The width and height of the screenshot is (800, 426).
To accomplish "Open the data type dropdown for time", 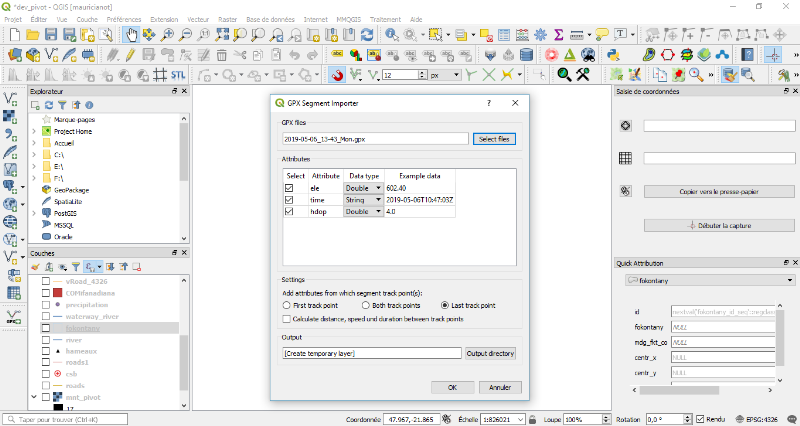I will [x=378, y=199].
